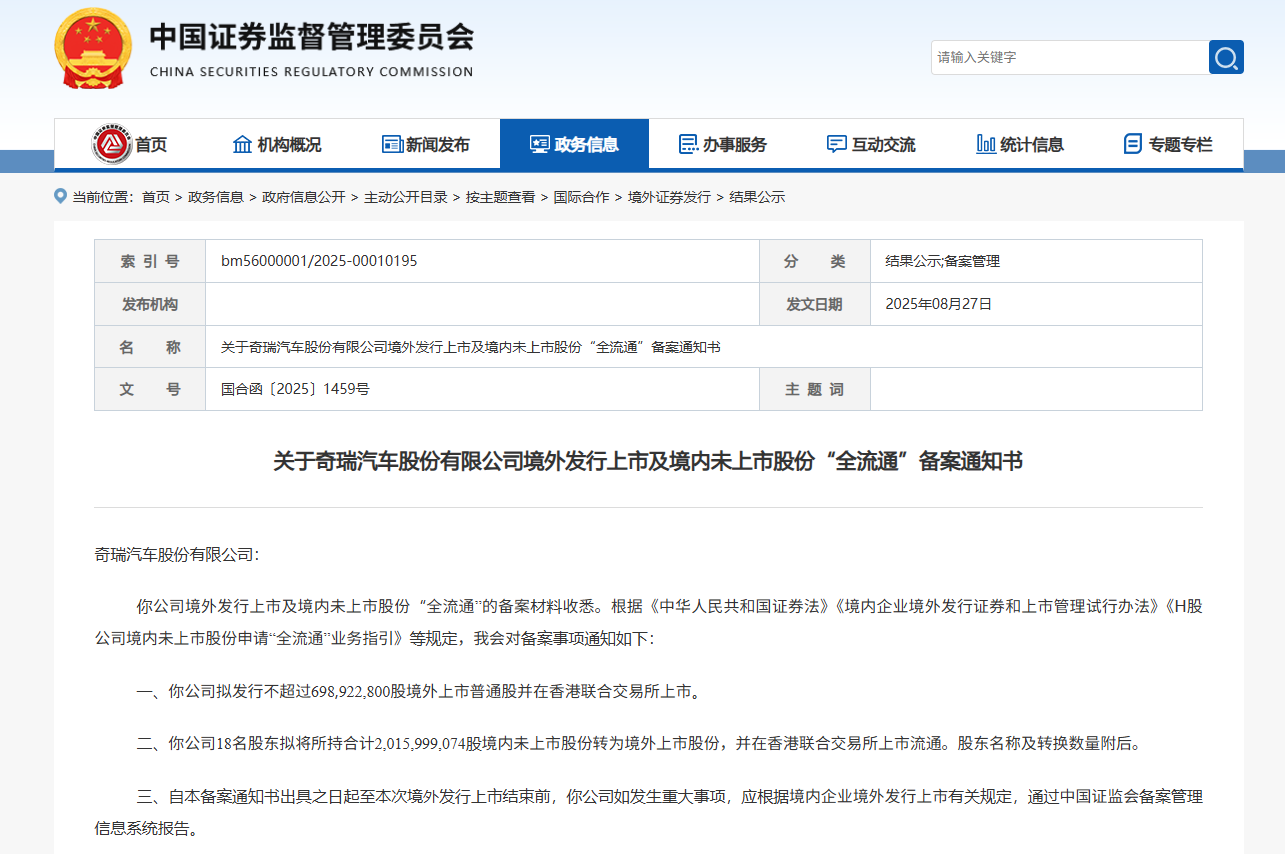Image resolution: width=1285 pixels, height=854 pixels.
Task: Open 按主题查看 breadcrumb link
Action: tap(501, 197)
